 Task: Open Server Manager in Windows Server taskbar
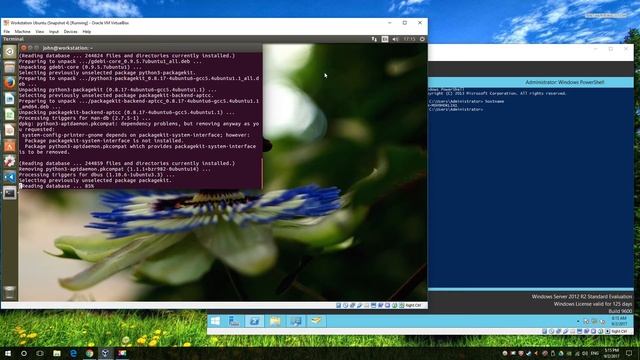[x=234, y=321]
